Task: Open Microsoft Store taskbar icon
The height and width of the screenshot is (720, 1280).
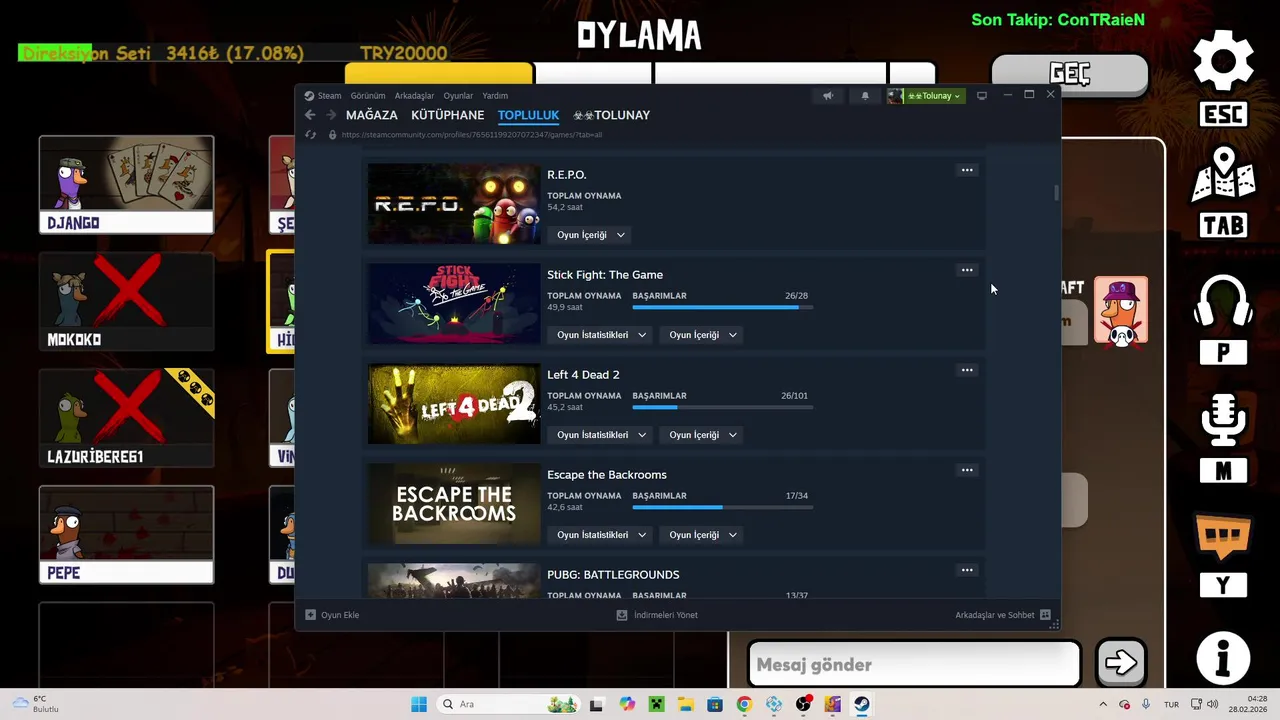Action: 715,704
